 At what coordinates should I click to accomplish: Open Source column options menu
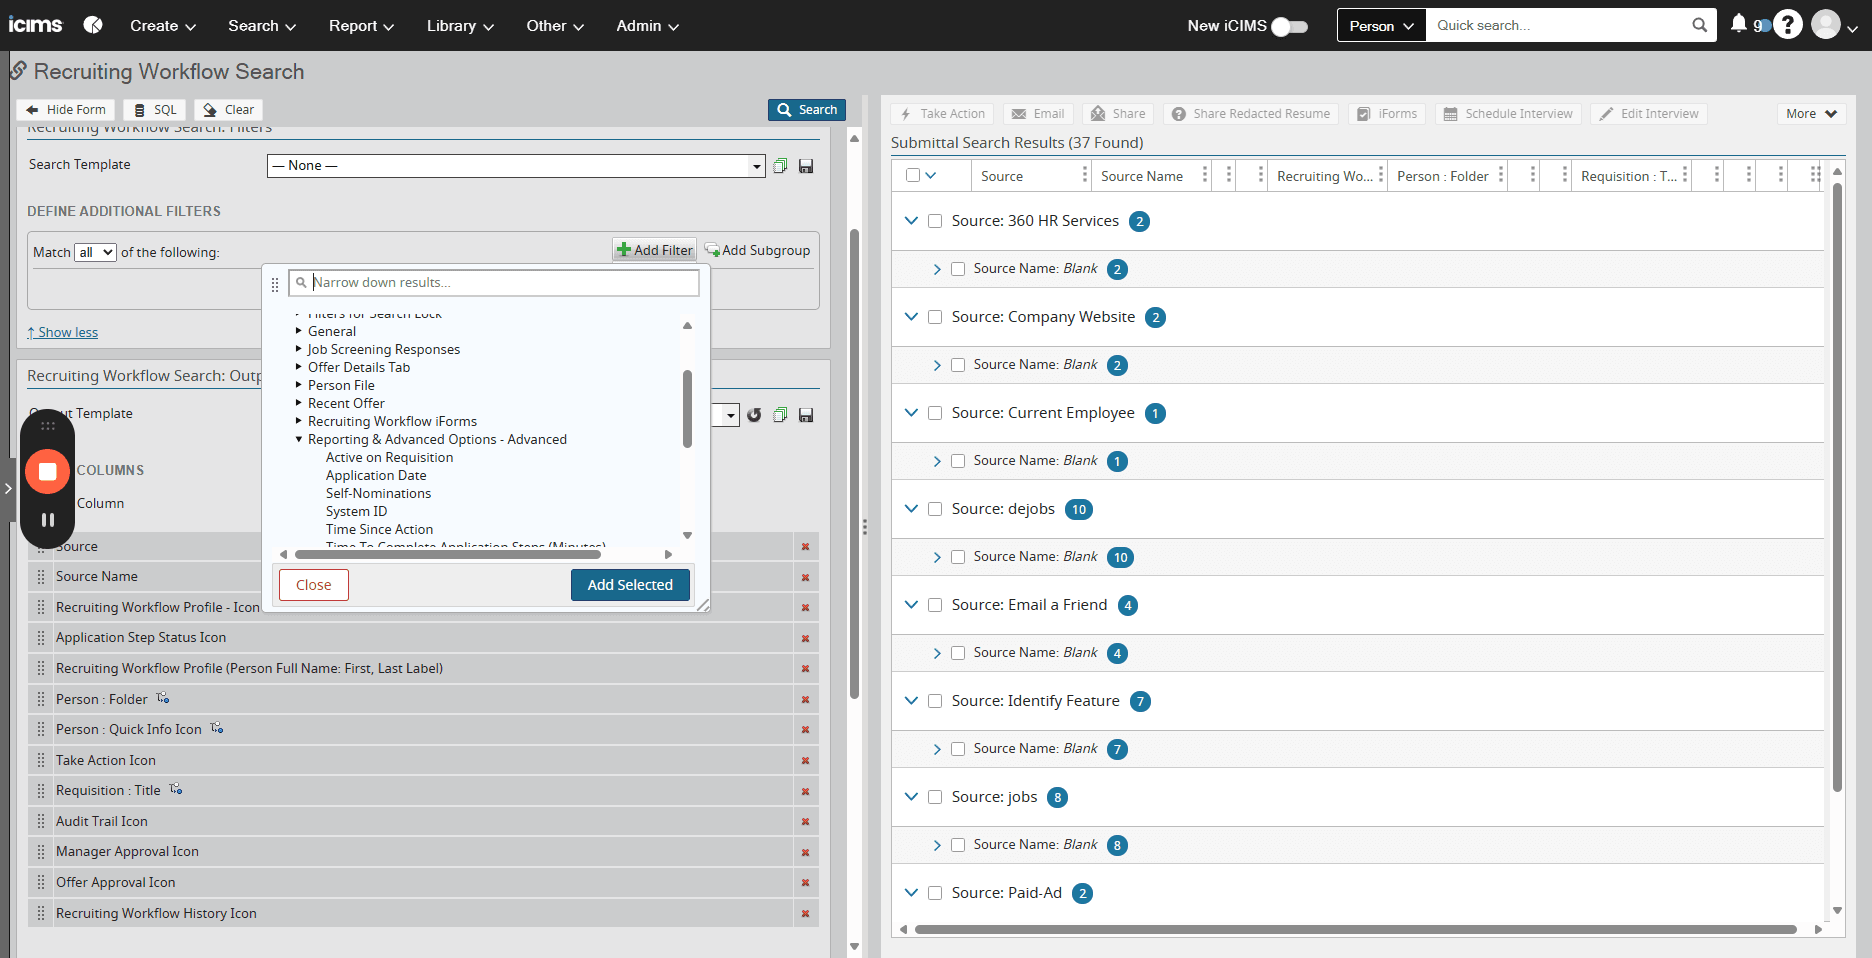coord(1085,176)
